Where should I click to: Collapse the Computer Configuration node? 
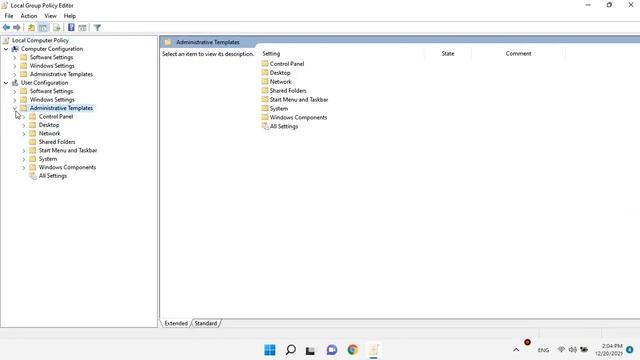tap(6, 49)
